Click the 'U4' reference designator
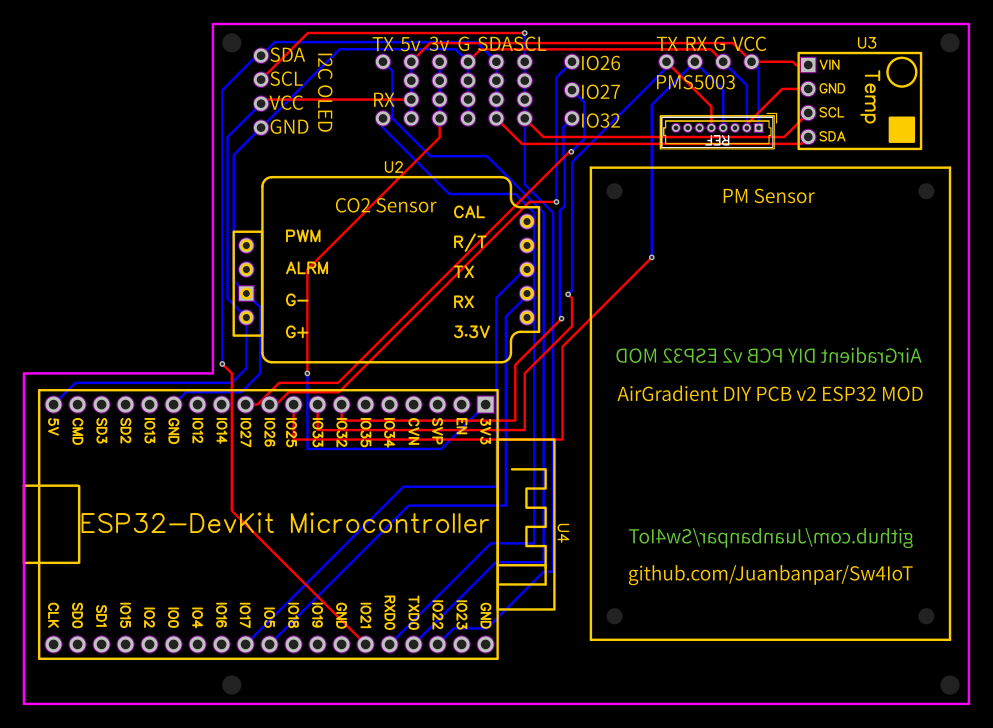This screenshot has height=728, width=993. 563,532
